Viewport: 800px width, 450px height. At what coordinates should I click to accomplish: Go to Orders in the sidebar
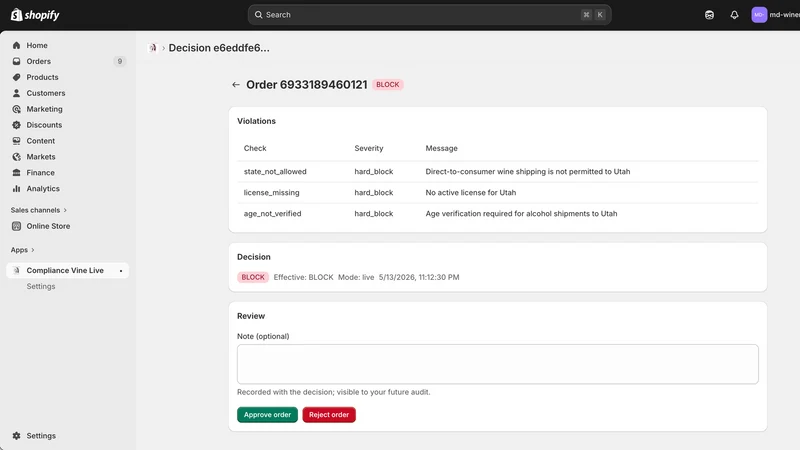[39, 61]
